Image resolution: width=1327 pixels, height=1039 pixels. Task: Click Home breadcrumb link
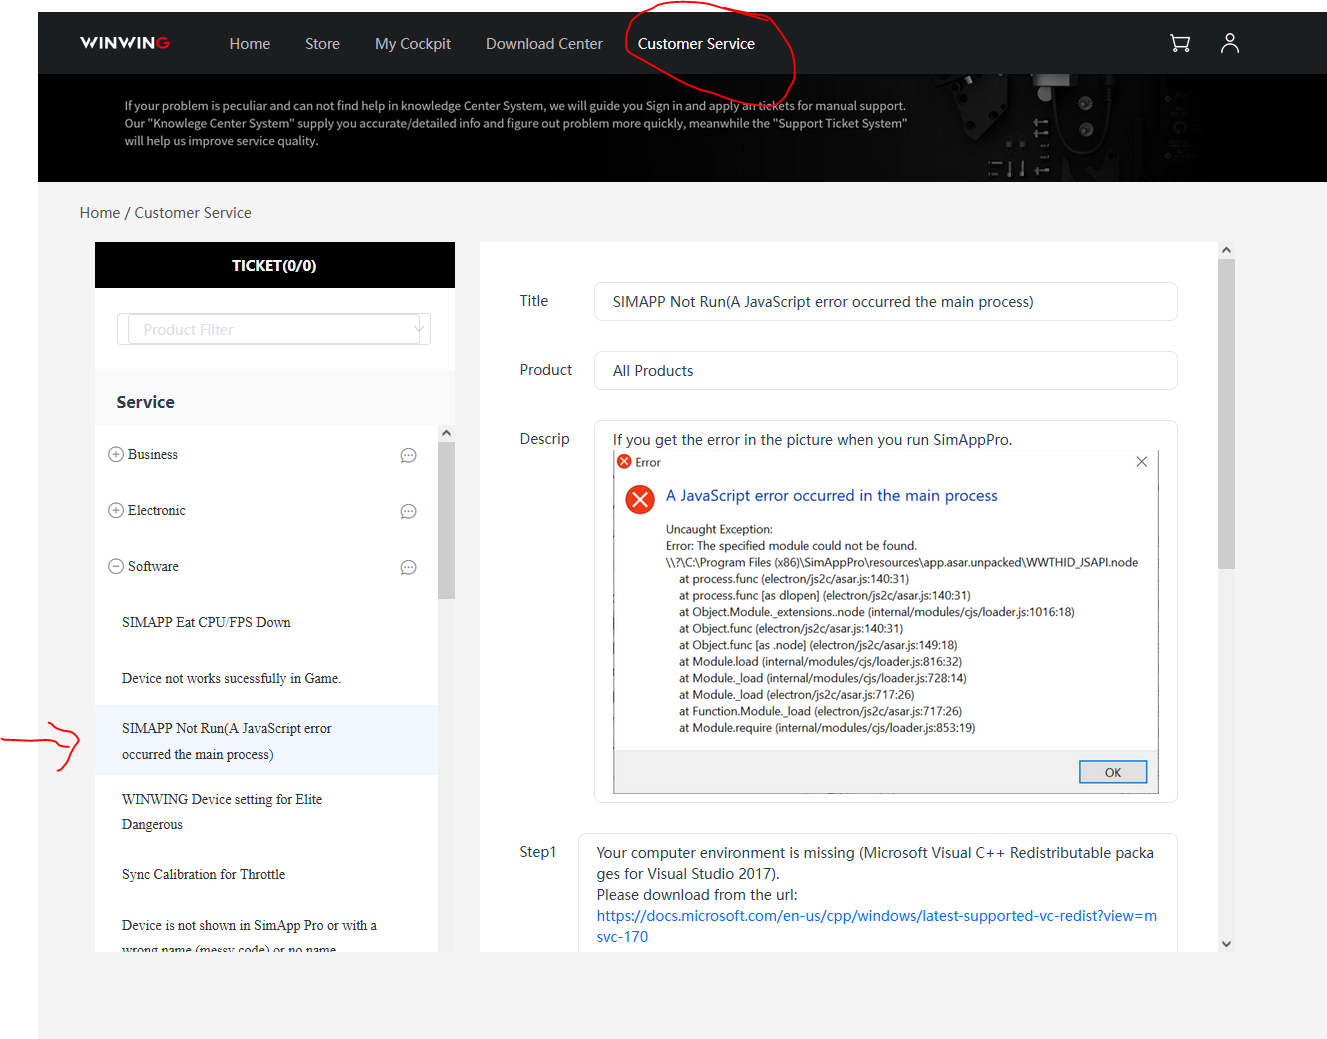point(100,213)
